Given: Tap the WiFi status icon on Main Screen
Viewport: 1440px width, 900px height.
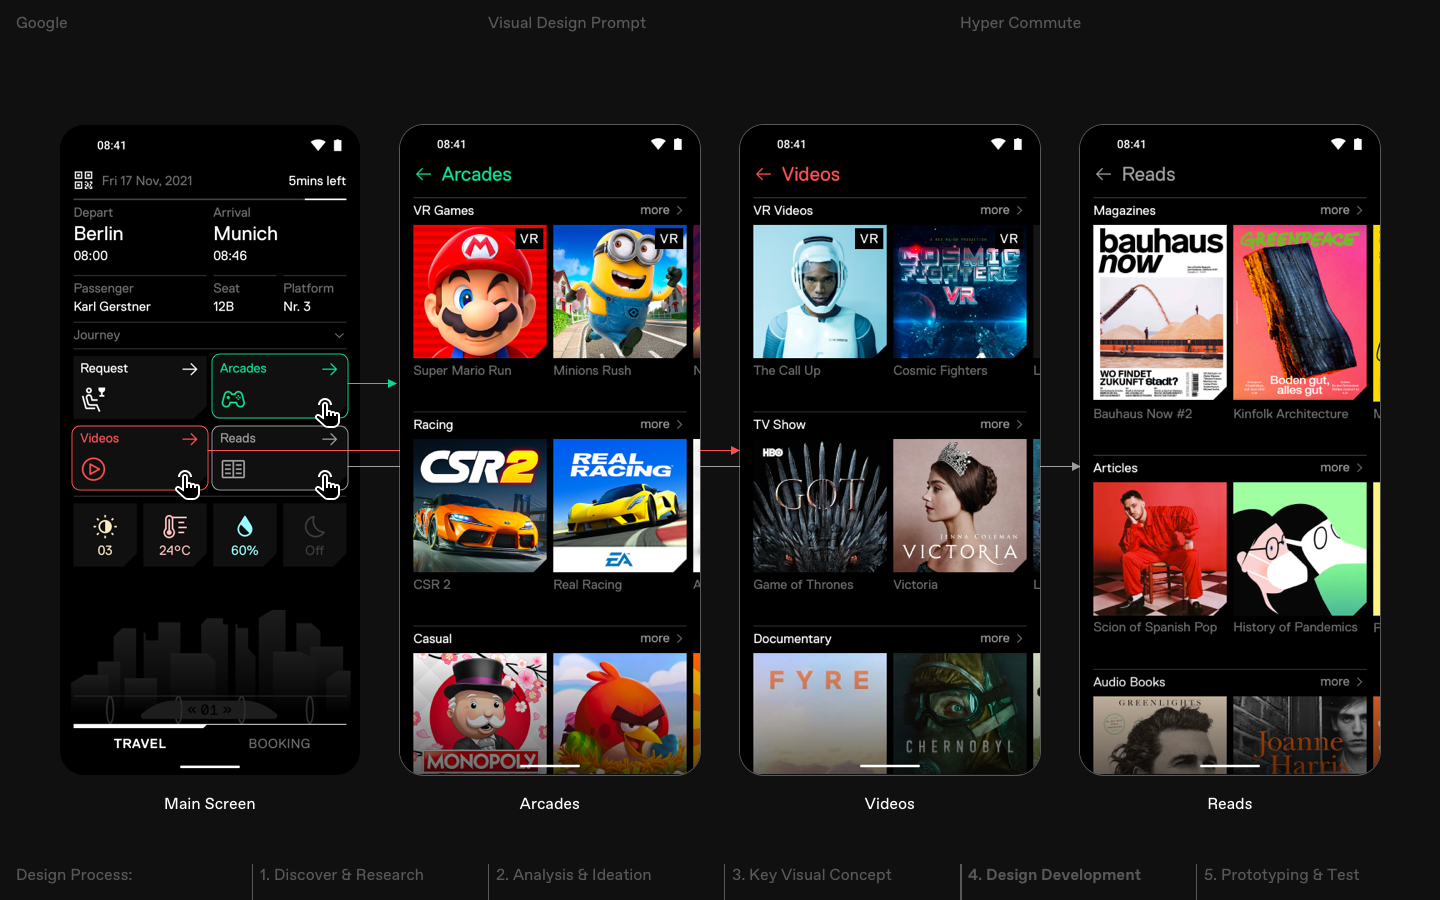Looking at the screenshot, I should click(x=318, y=145).
